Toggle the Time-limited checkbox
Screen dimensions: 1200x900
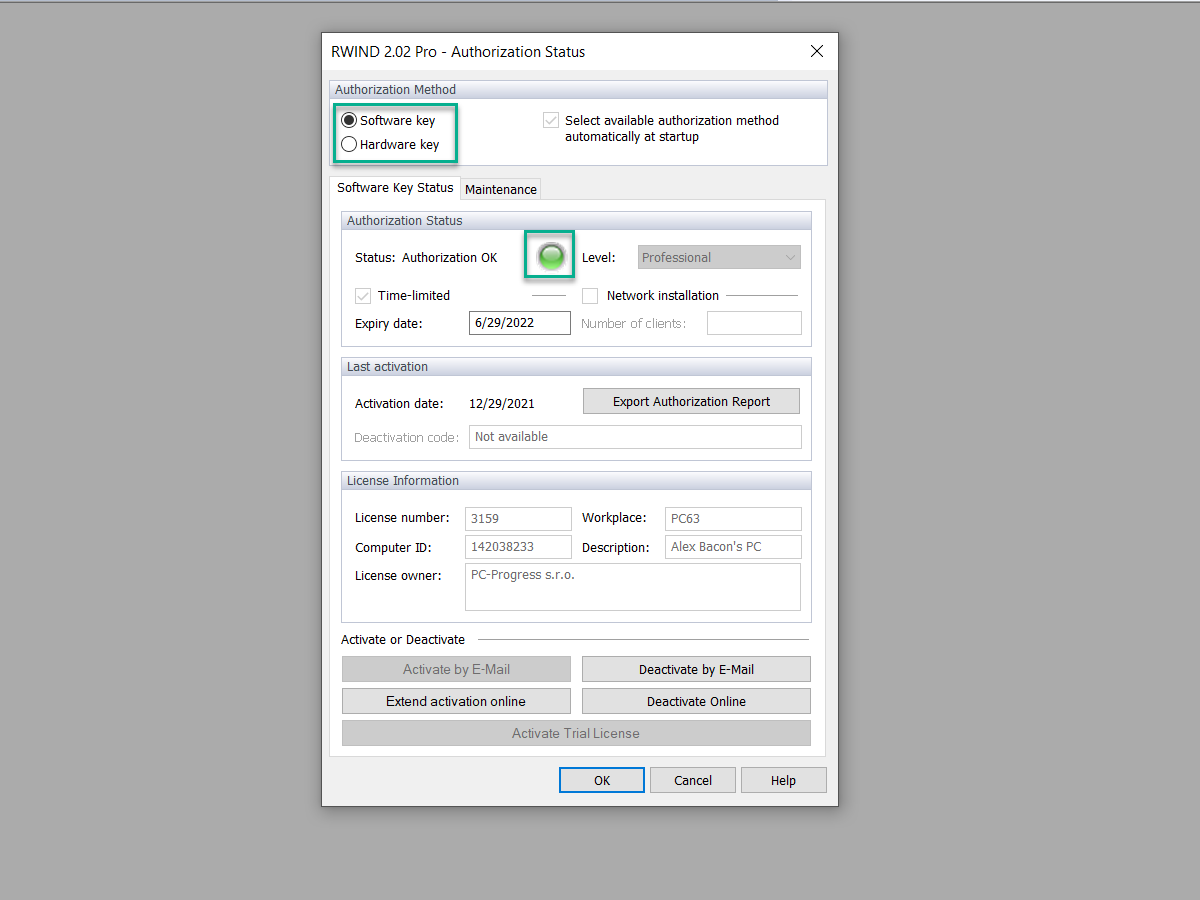click(x=363, y=295)
